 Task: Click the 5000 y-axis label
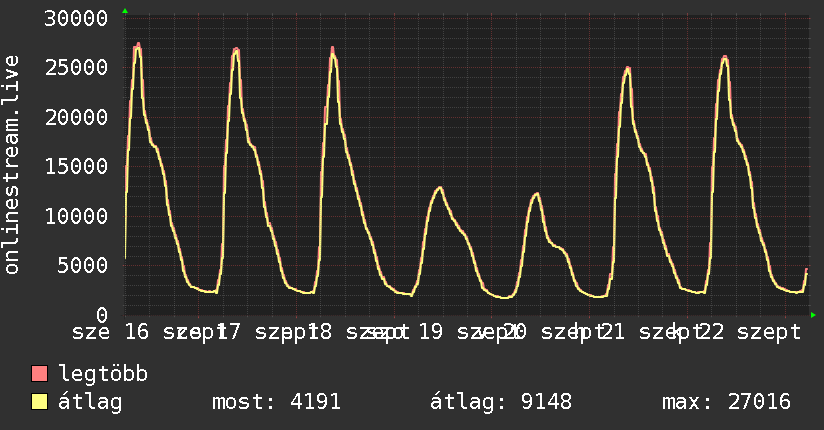click(x=83, y=265)
